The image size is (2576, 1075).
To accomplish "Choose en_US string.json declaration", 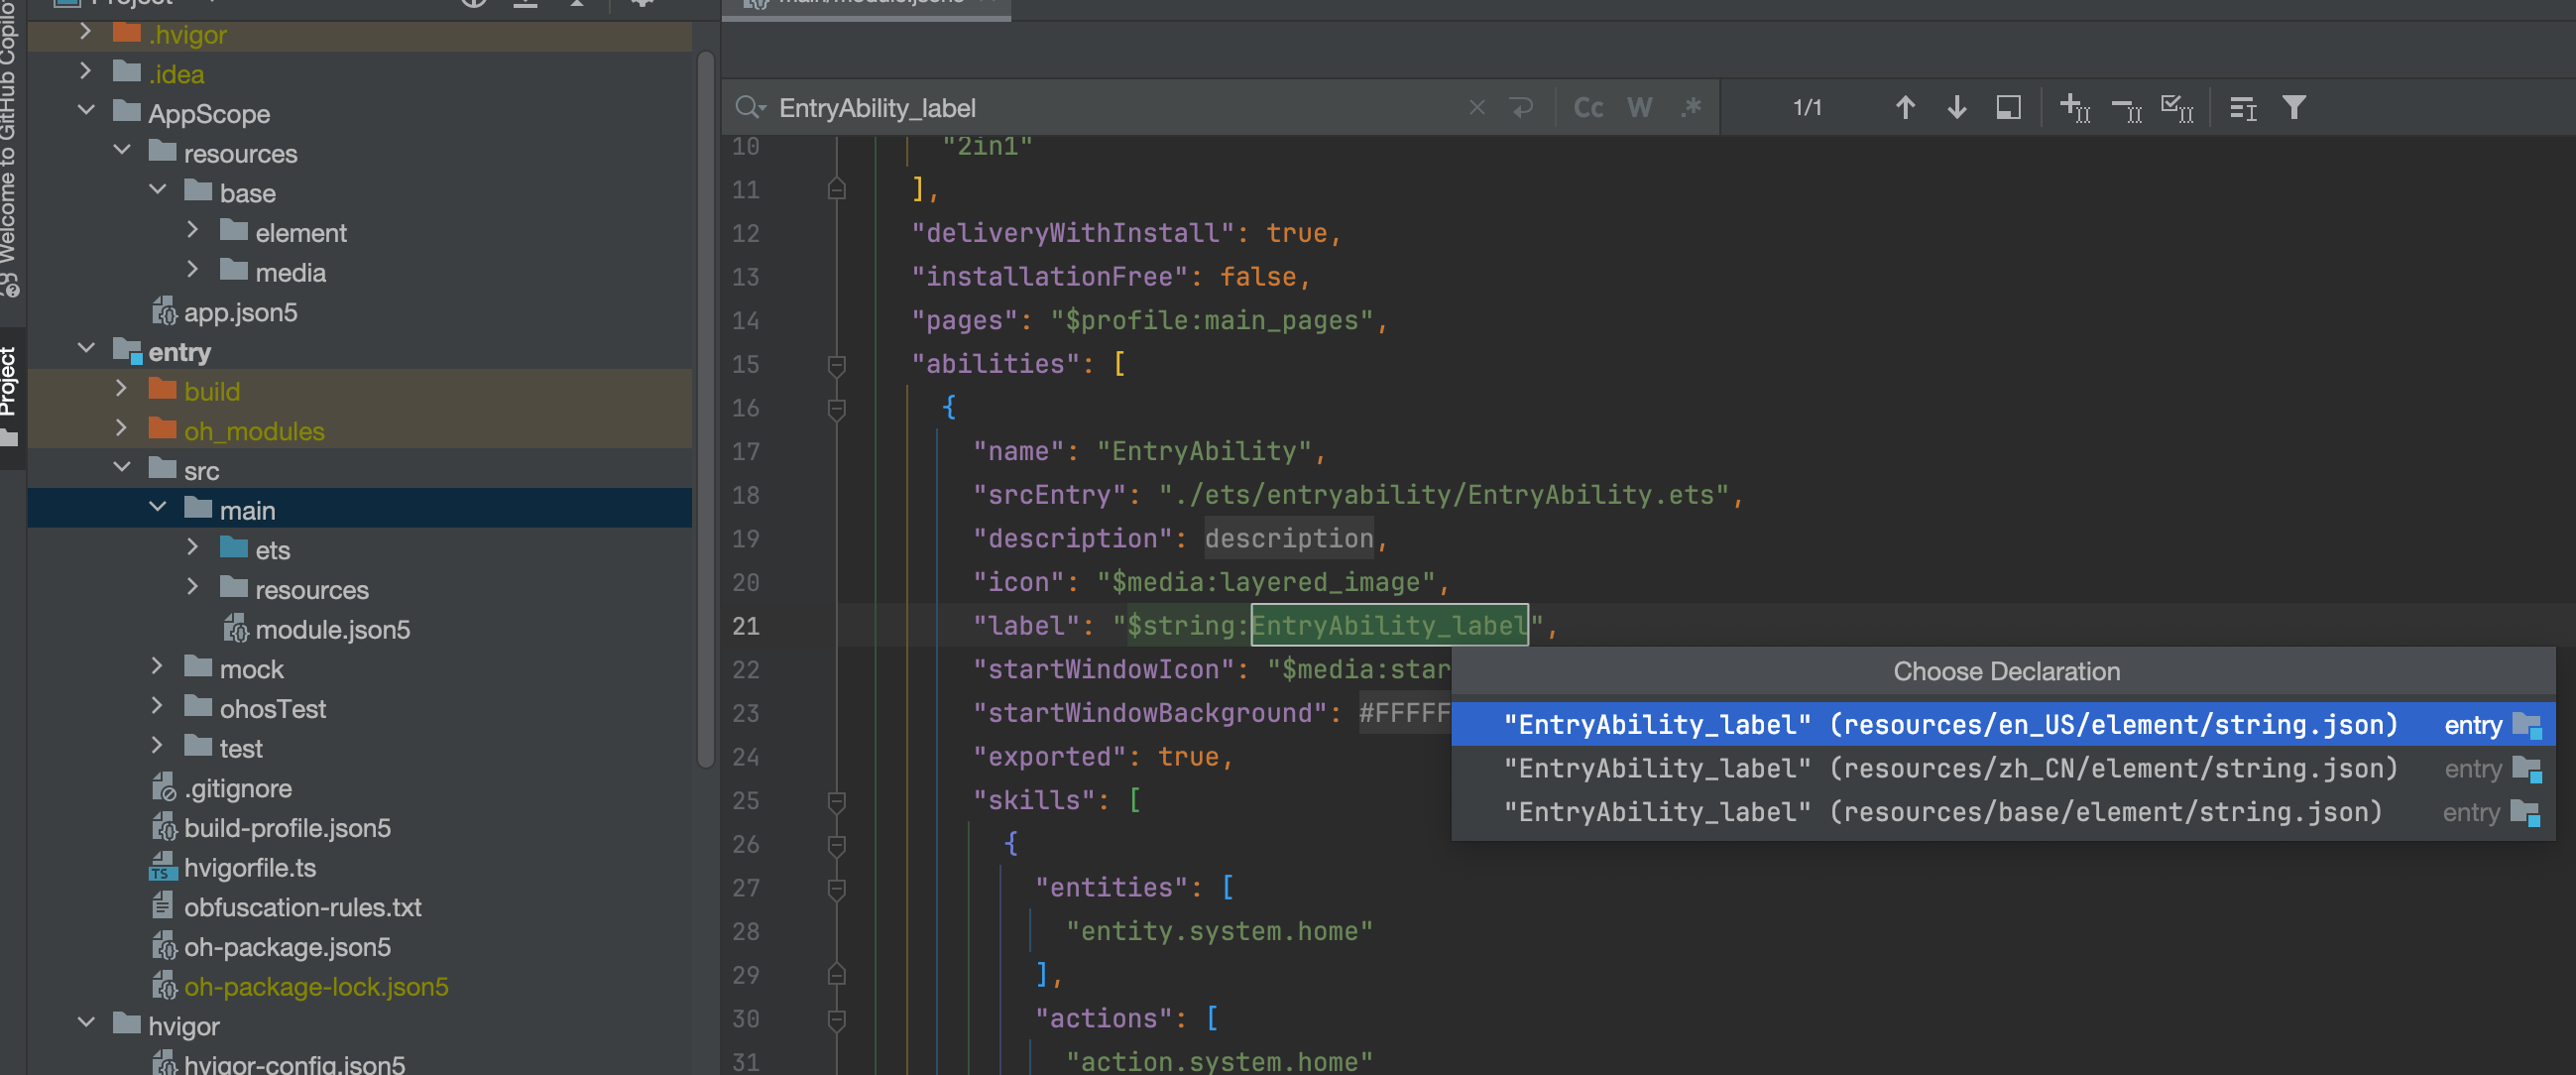I will [2003, 724].
